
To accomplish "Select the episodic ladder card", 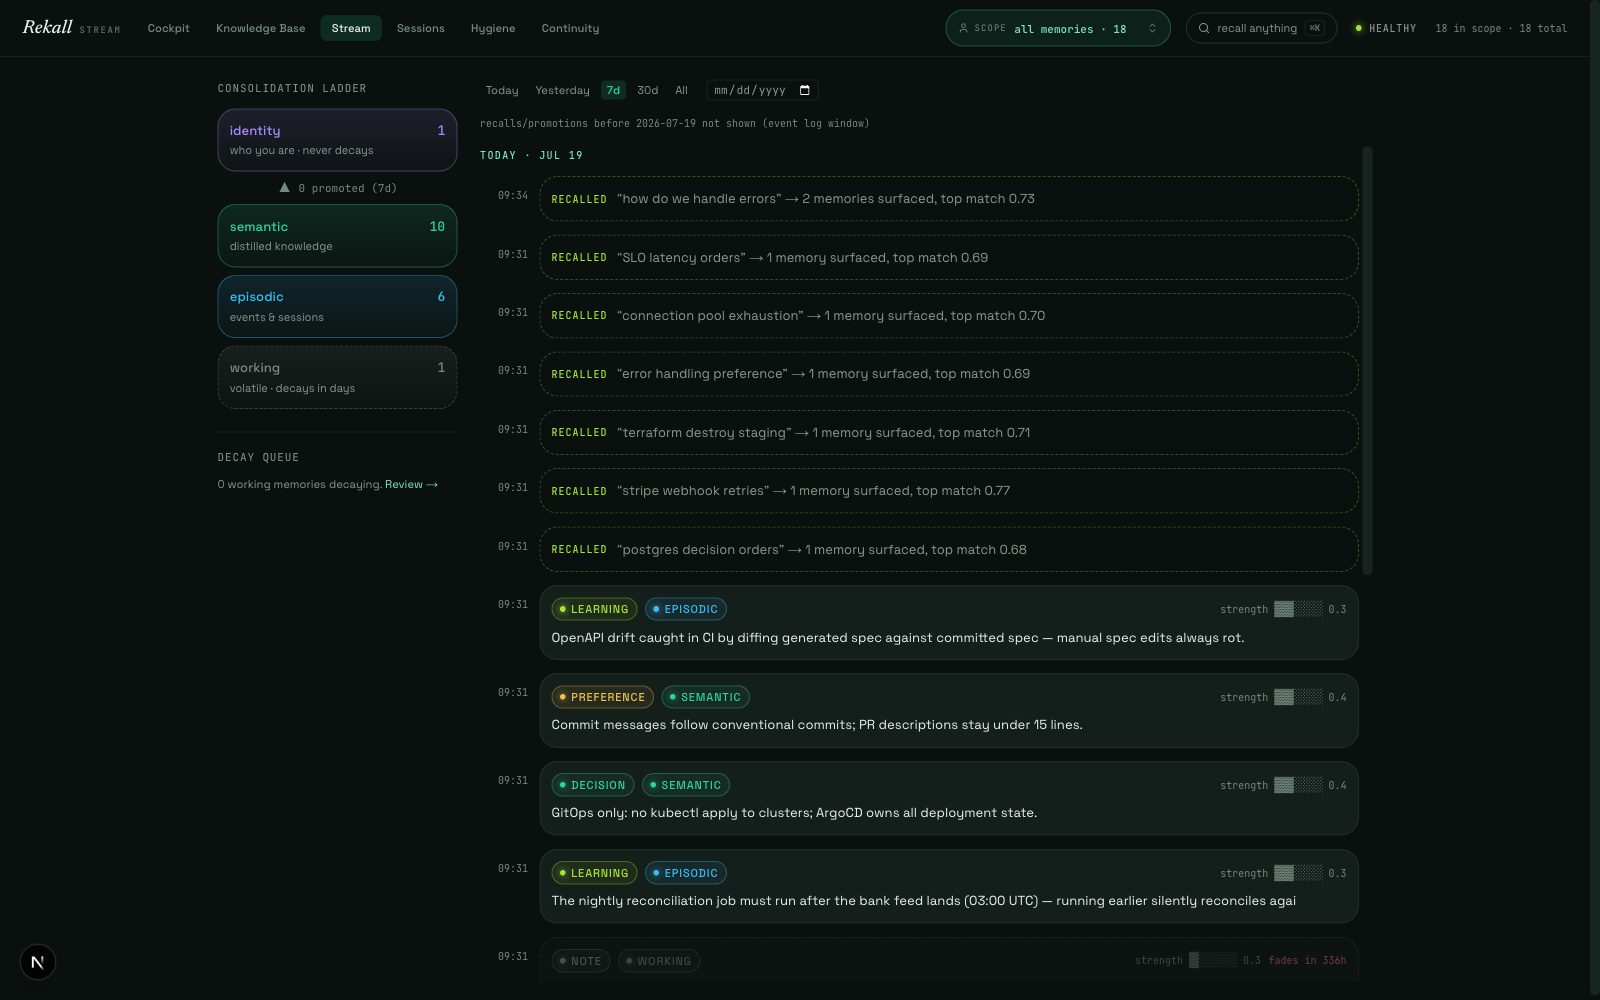I will [x=337, y=306].
